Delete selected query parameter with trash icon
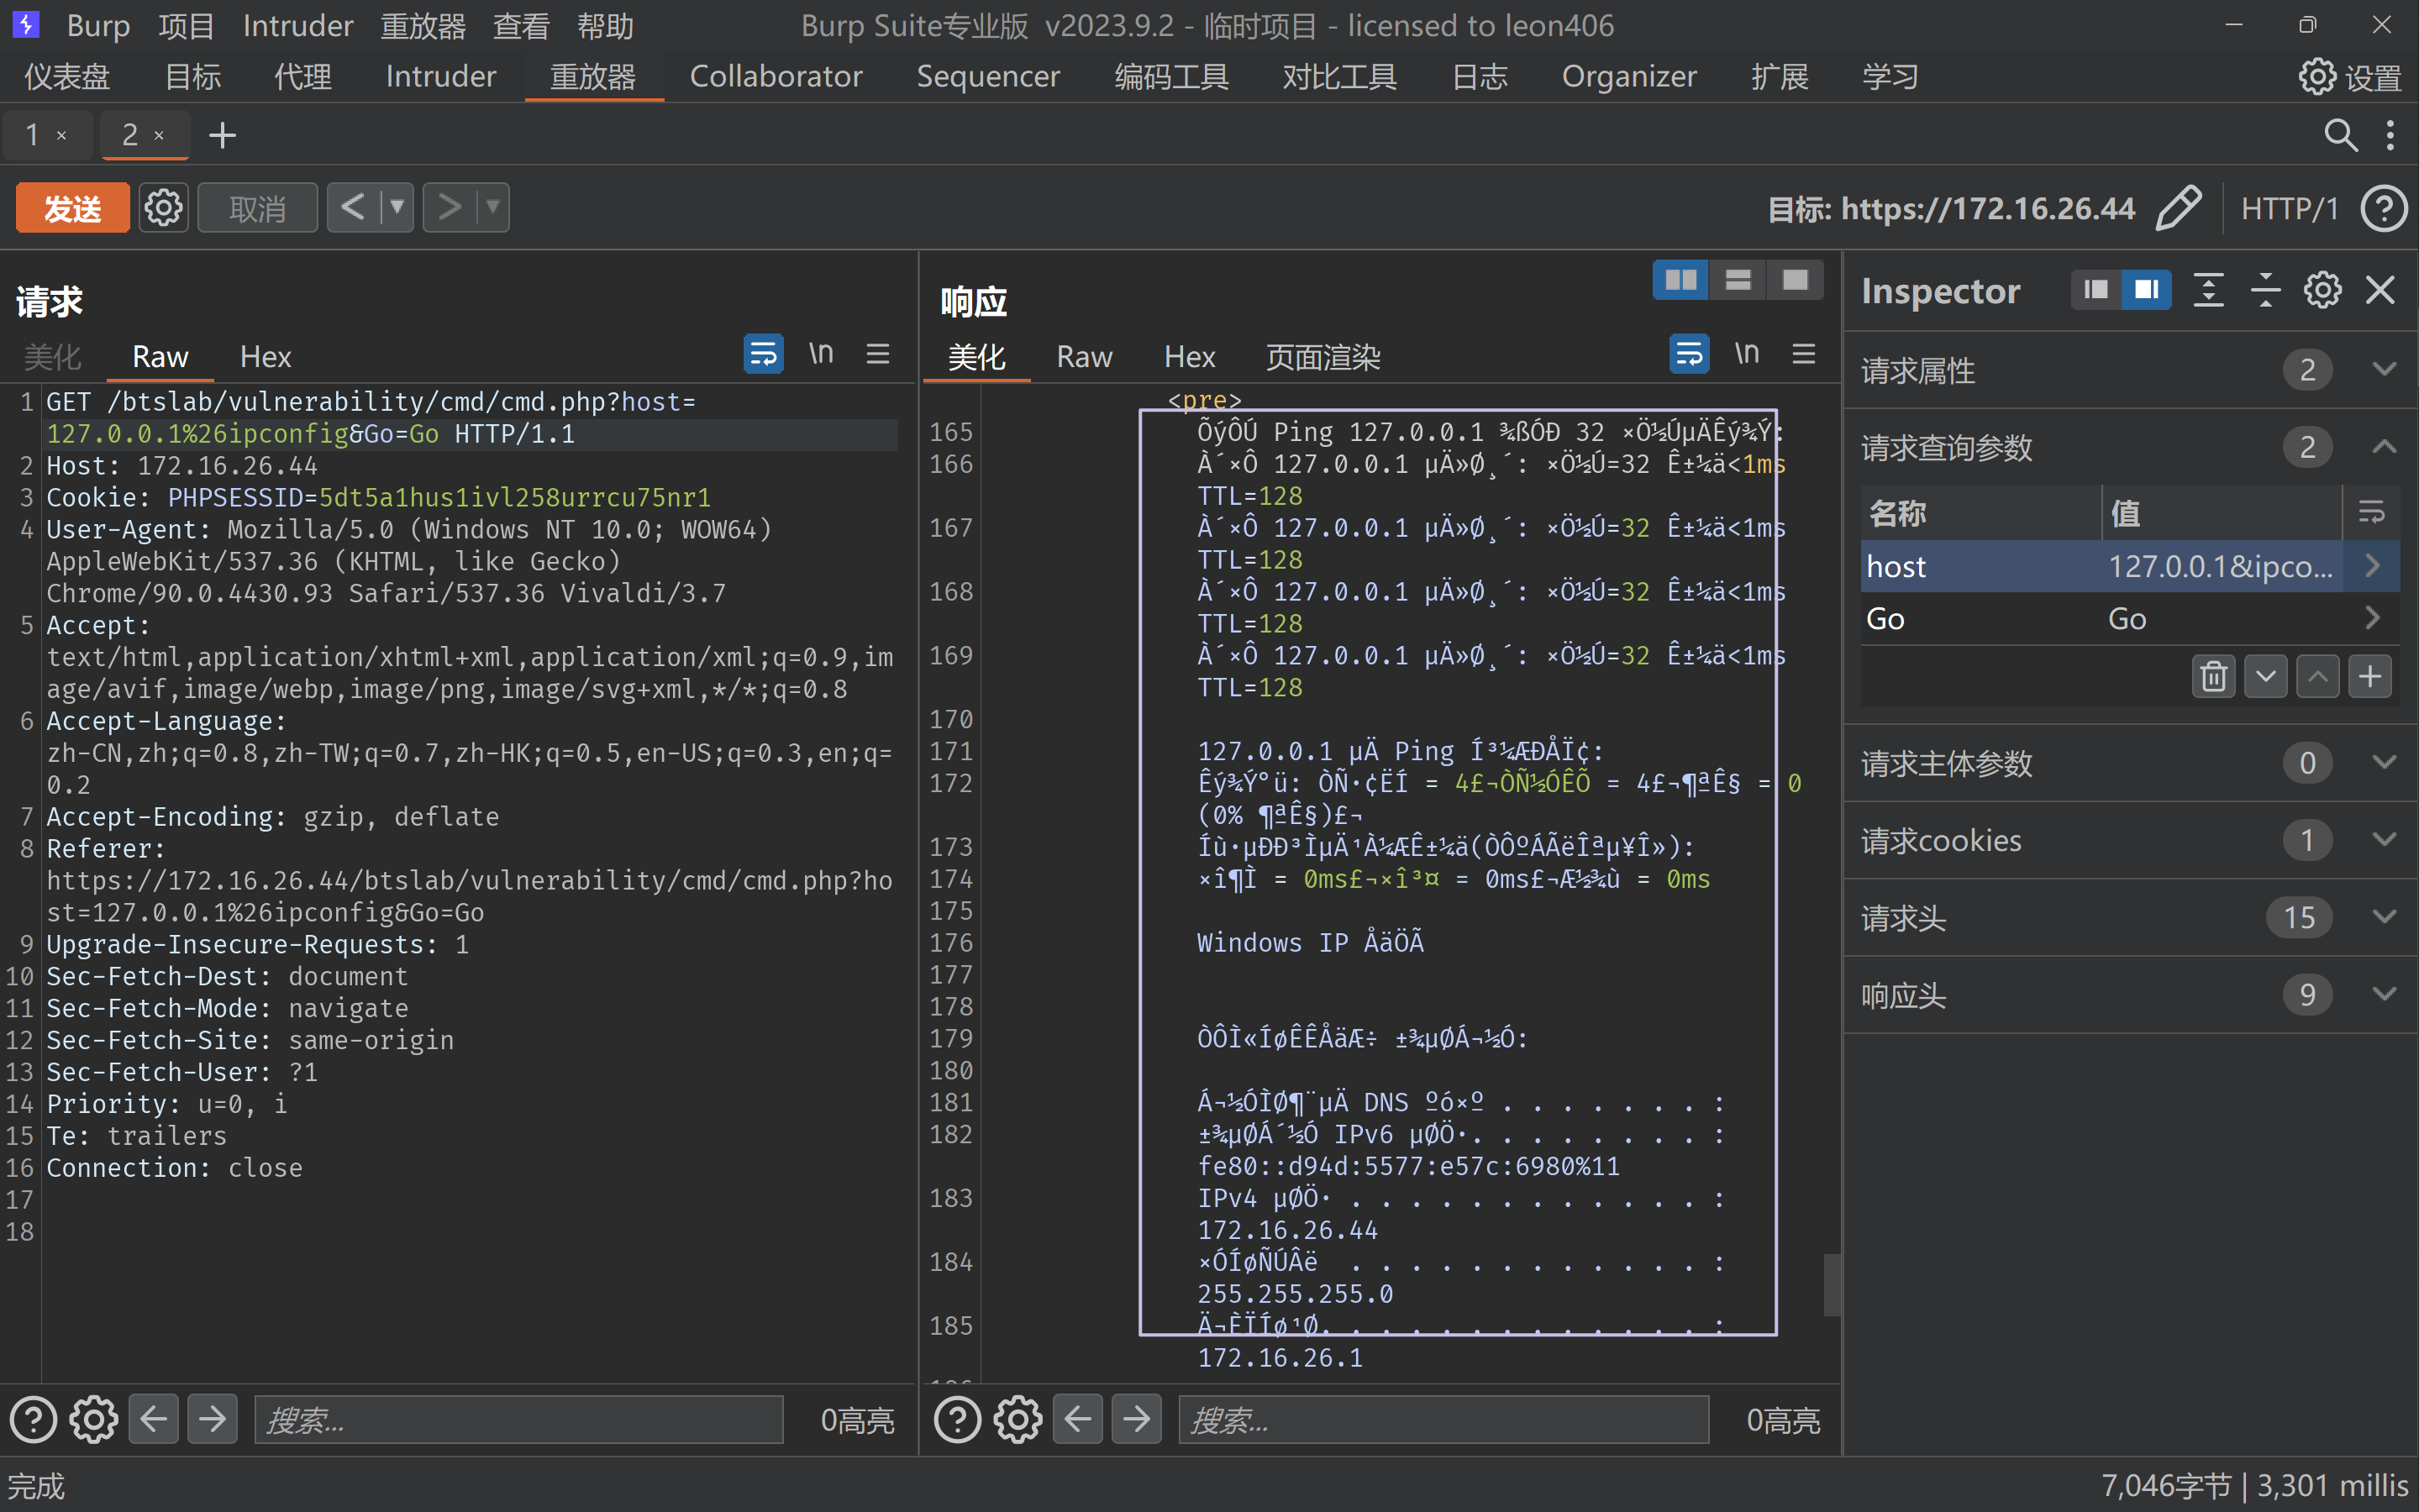2419x1512 pixels. pos(2213,677)
